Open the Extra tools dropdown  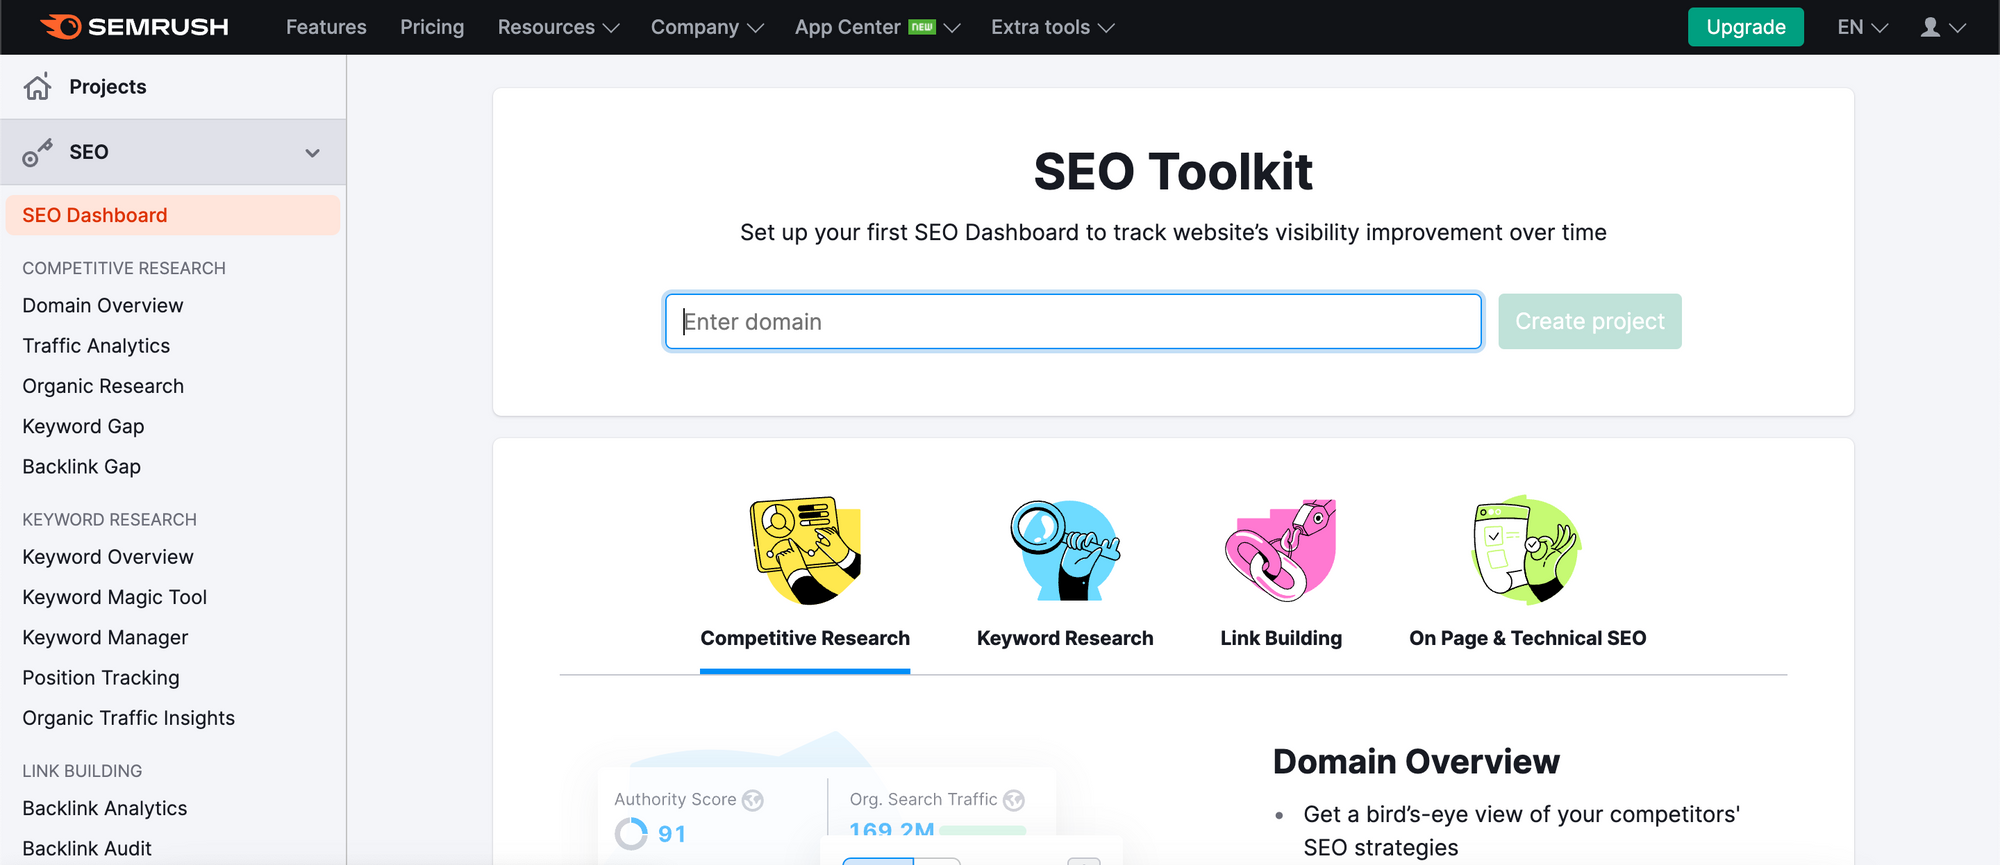click(x=1052, y=27)
